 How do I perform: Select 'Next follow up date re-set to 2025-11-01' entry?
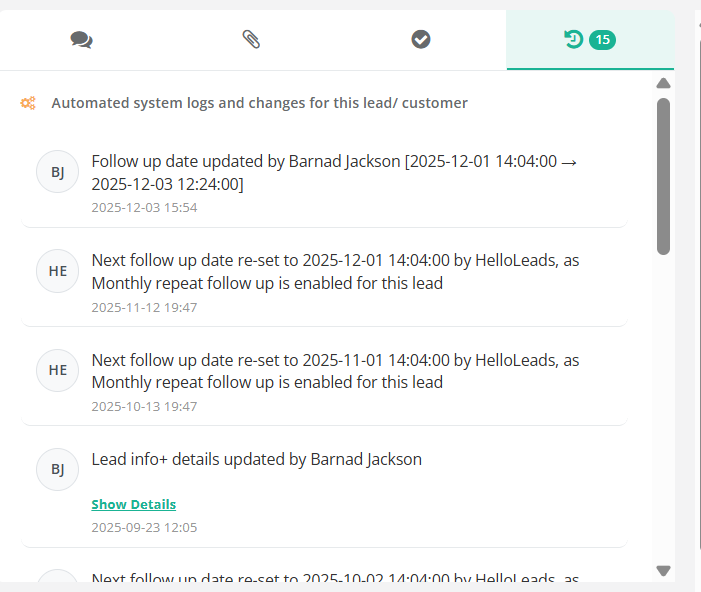(x=325, y=382)
